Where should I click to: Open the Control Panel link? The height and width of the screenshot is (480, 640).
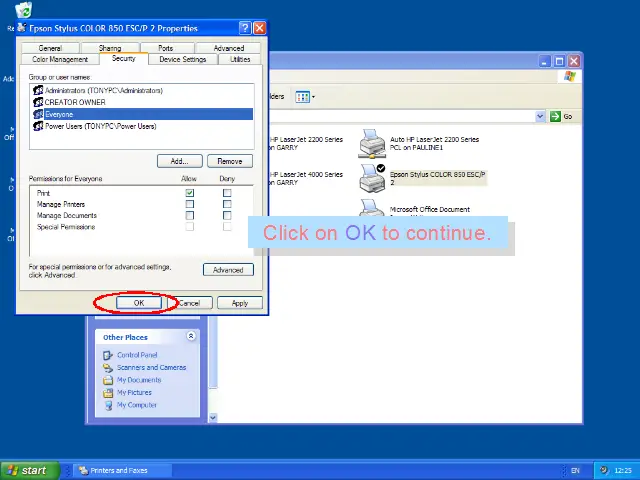[x=137, y=355]
